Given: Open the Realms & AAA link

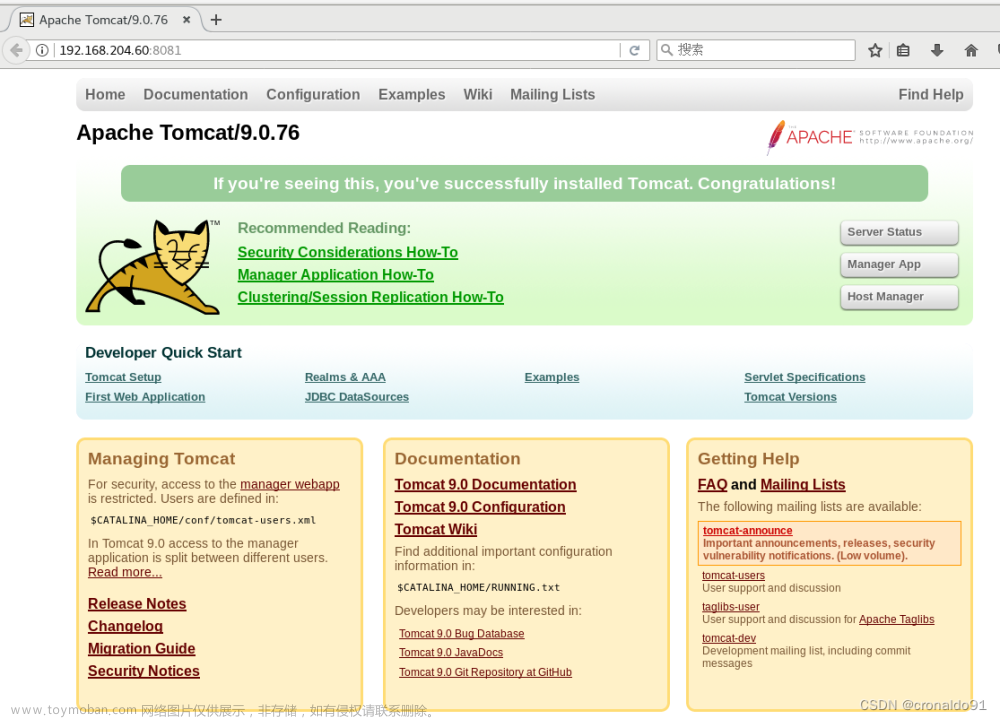Looking at the screenshot, I should coord(345,377).
